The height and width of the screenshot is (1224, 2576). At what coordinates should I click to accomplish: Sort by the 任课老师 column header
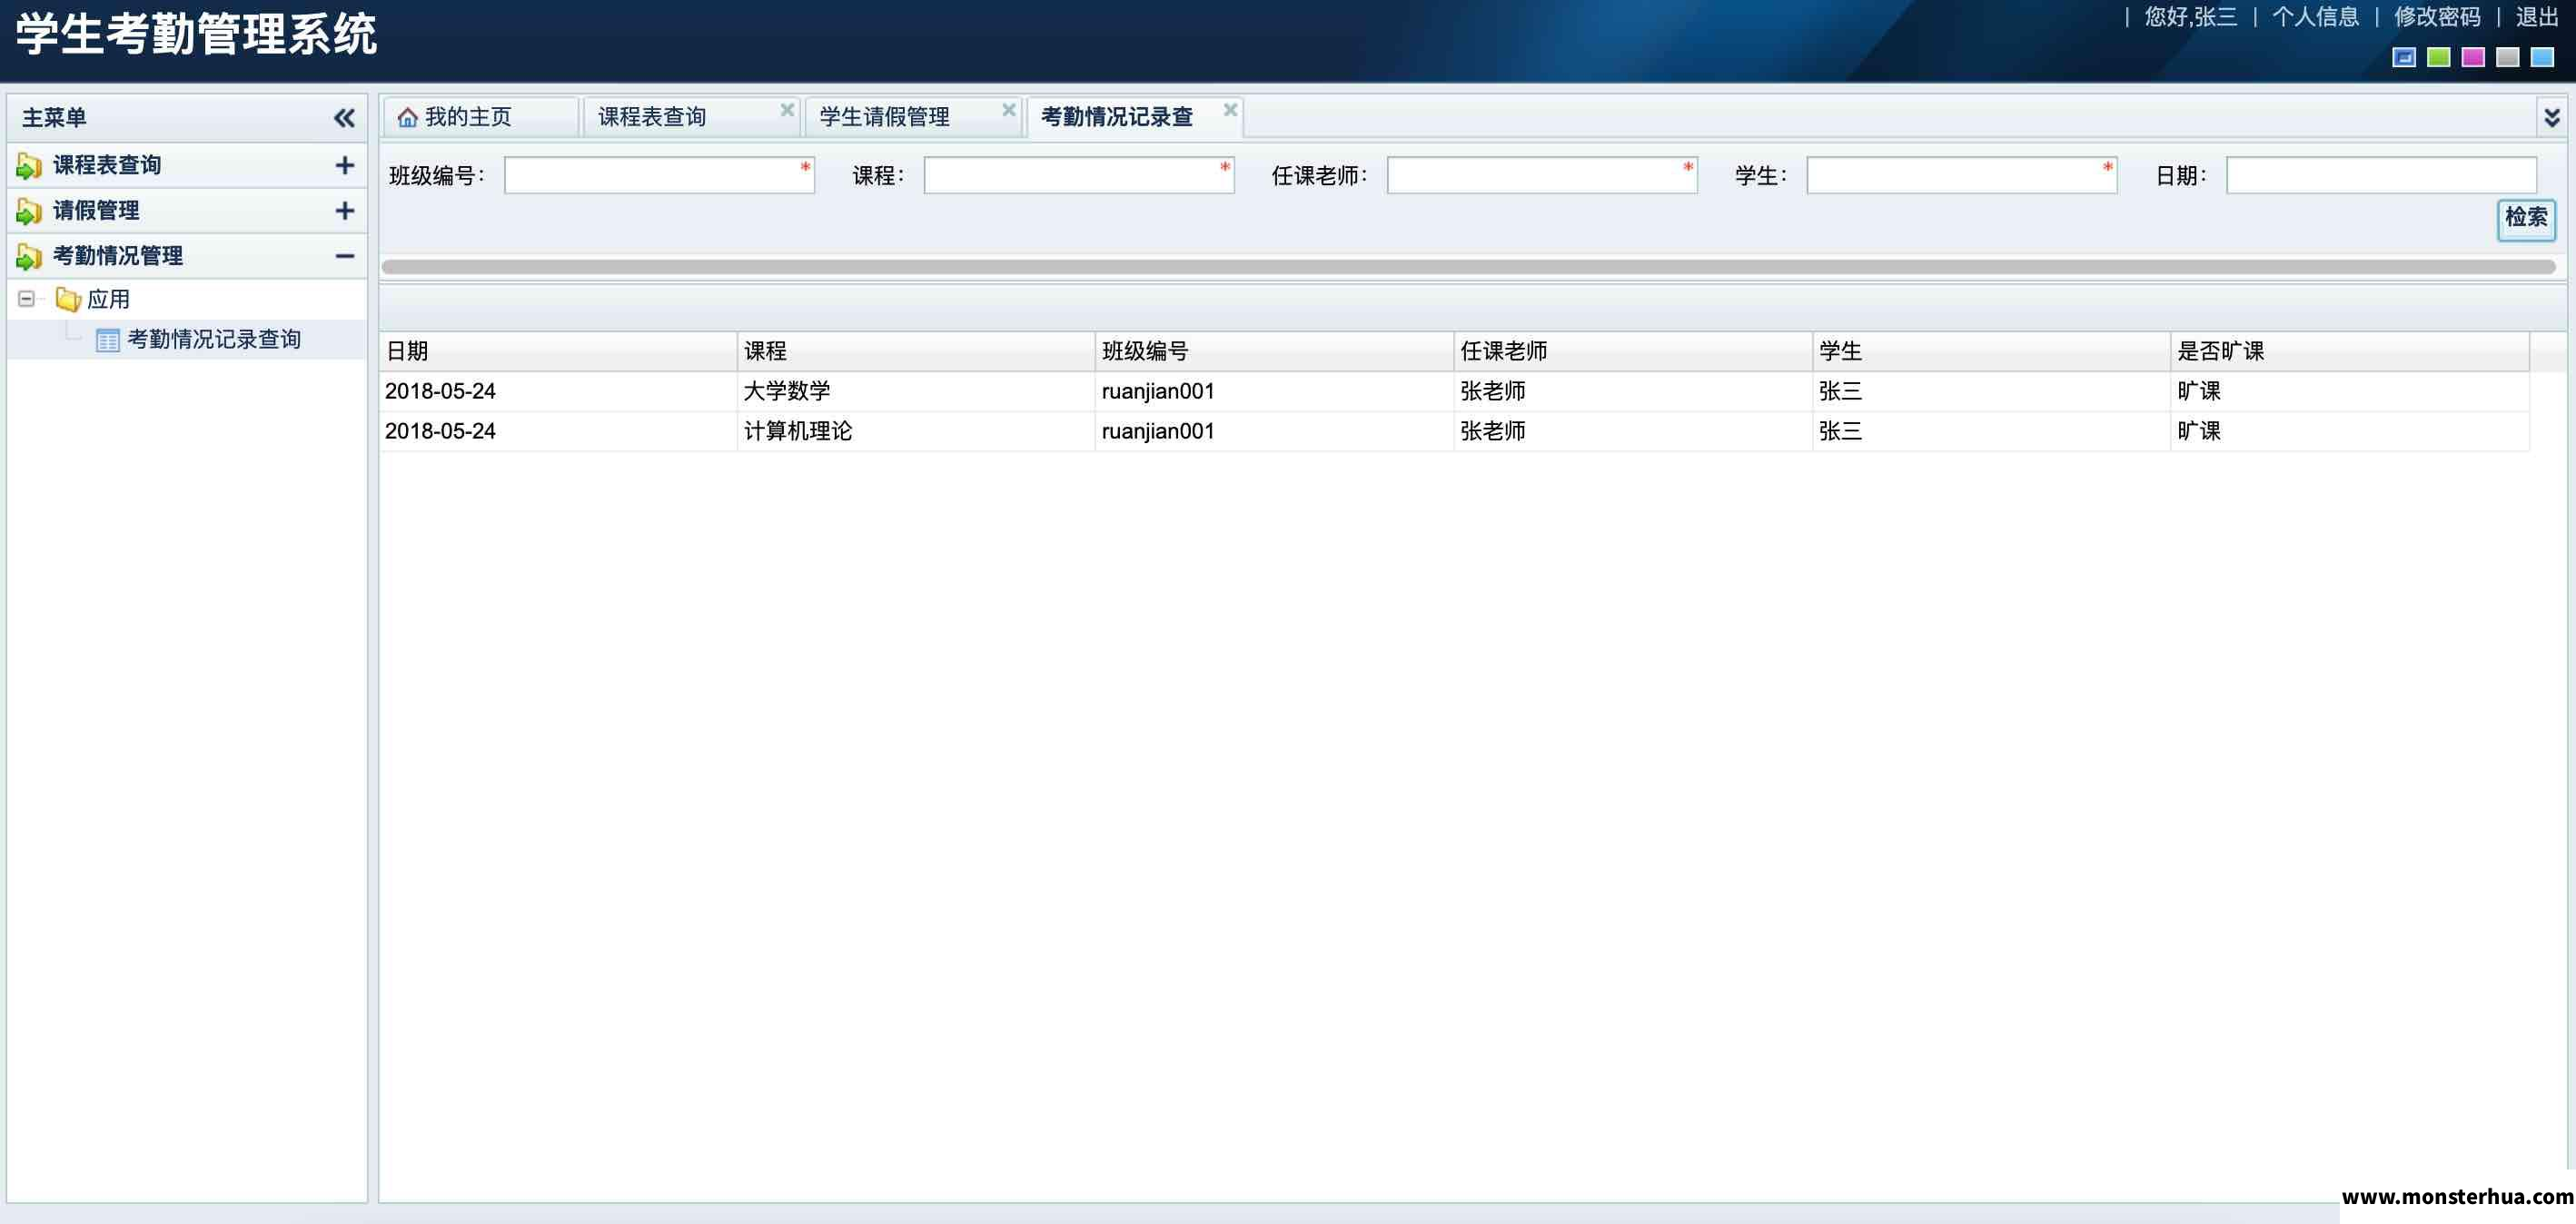(x=1632, y=351)
